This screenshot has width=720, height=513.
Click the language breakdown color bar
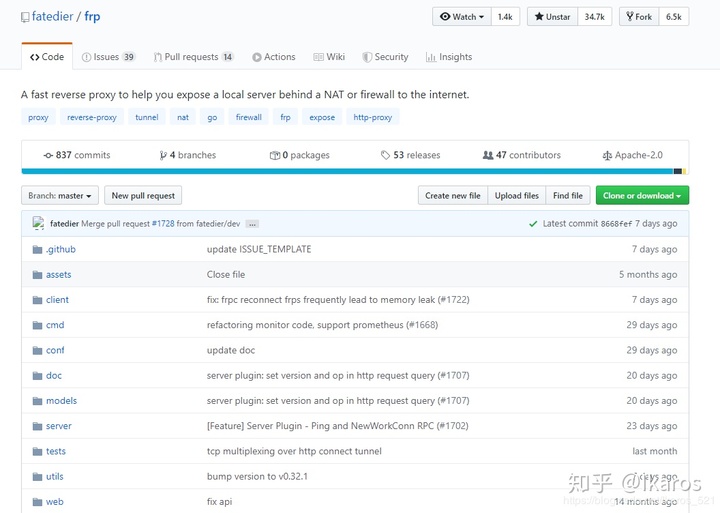[x=354, y=171]
